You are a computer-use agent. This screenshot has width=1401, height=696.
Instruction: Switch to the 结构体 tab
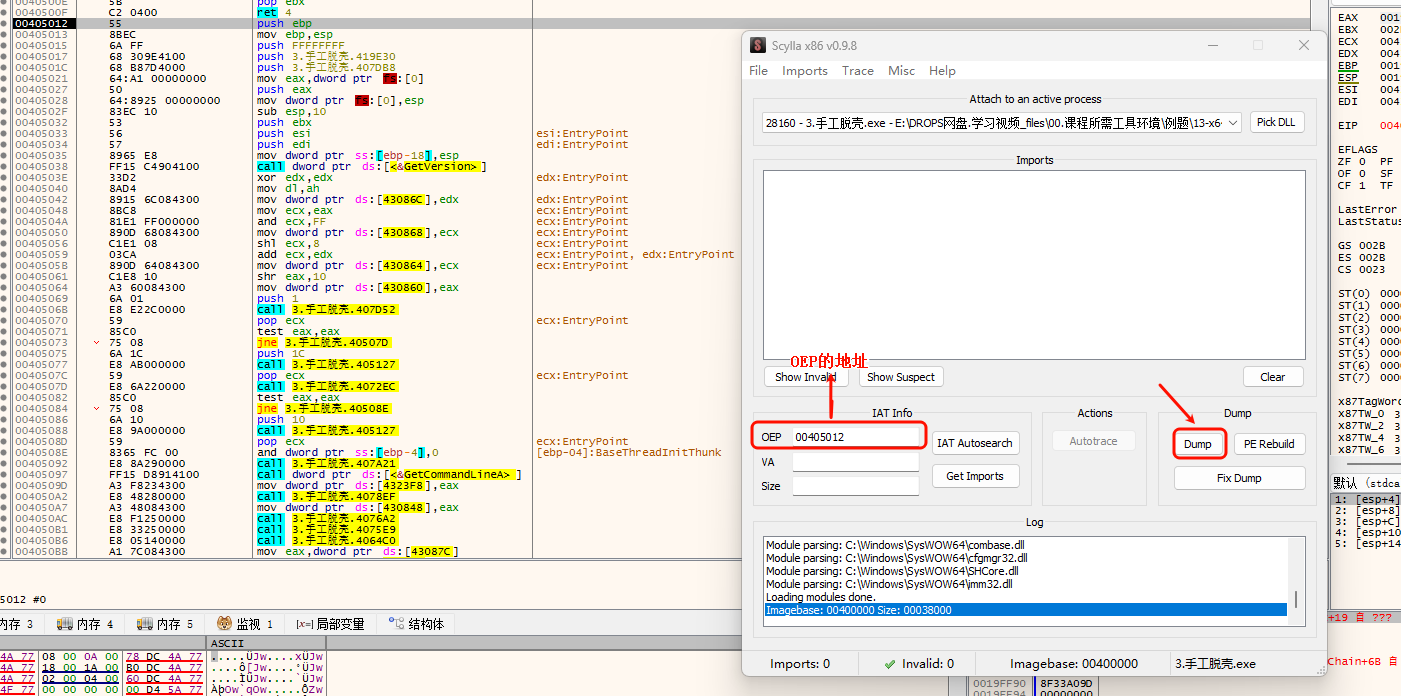coord(417,623)
